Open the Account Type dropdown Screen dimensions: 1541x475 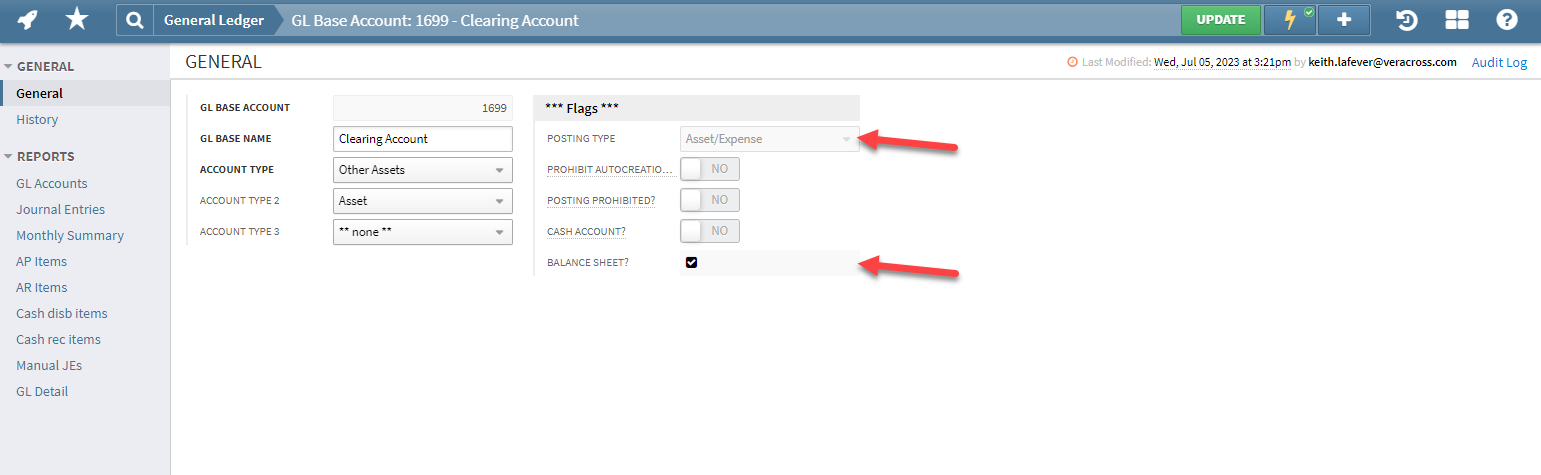pyautogui.click(x=422, y=170)
